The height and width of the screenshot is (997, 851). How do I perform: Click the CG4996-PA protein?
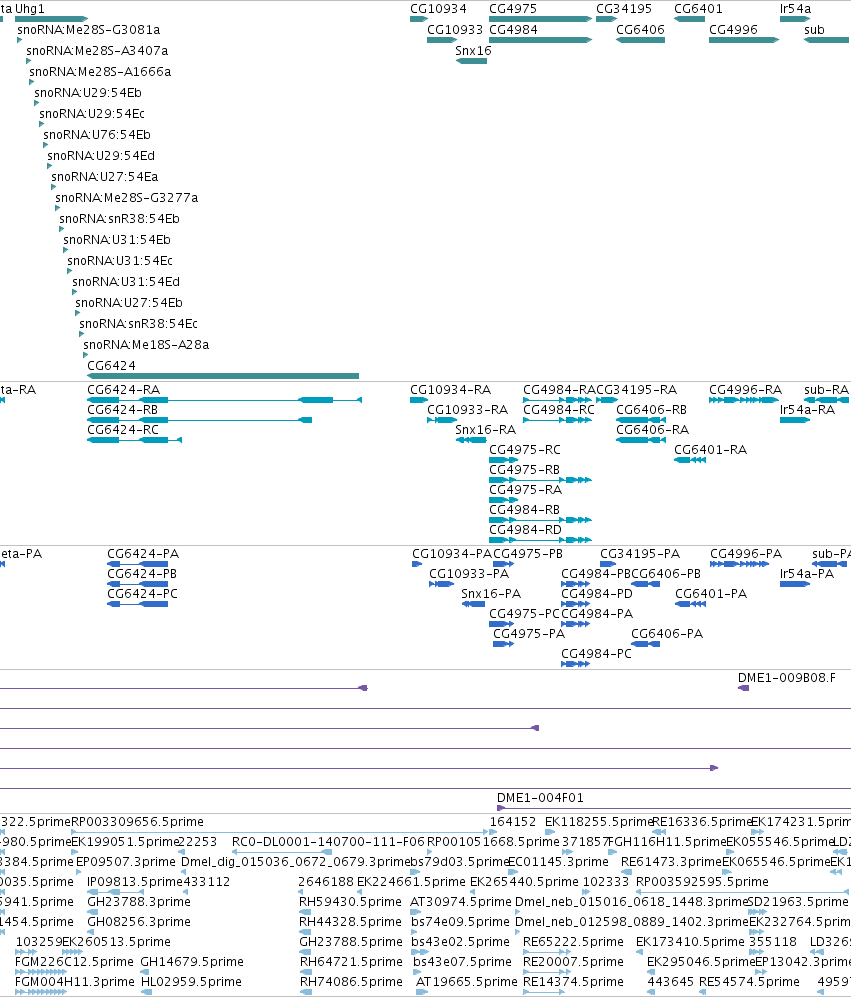coord(740,564)
